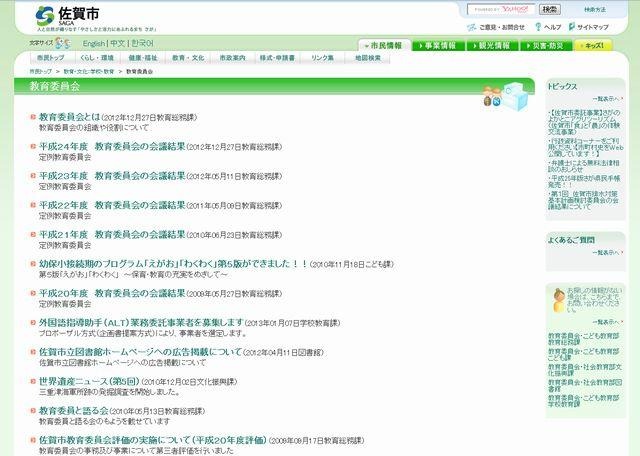640x456 pixels.
Task: Switch language to Korean
Action: pyautogui.click(x=142, y=43)
